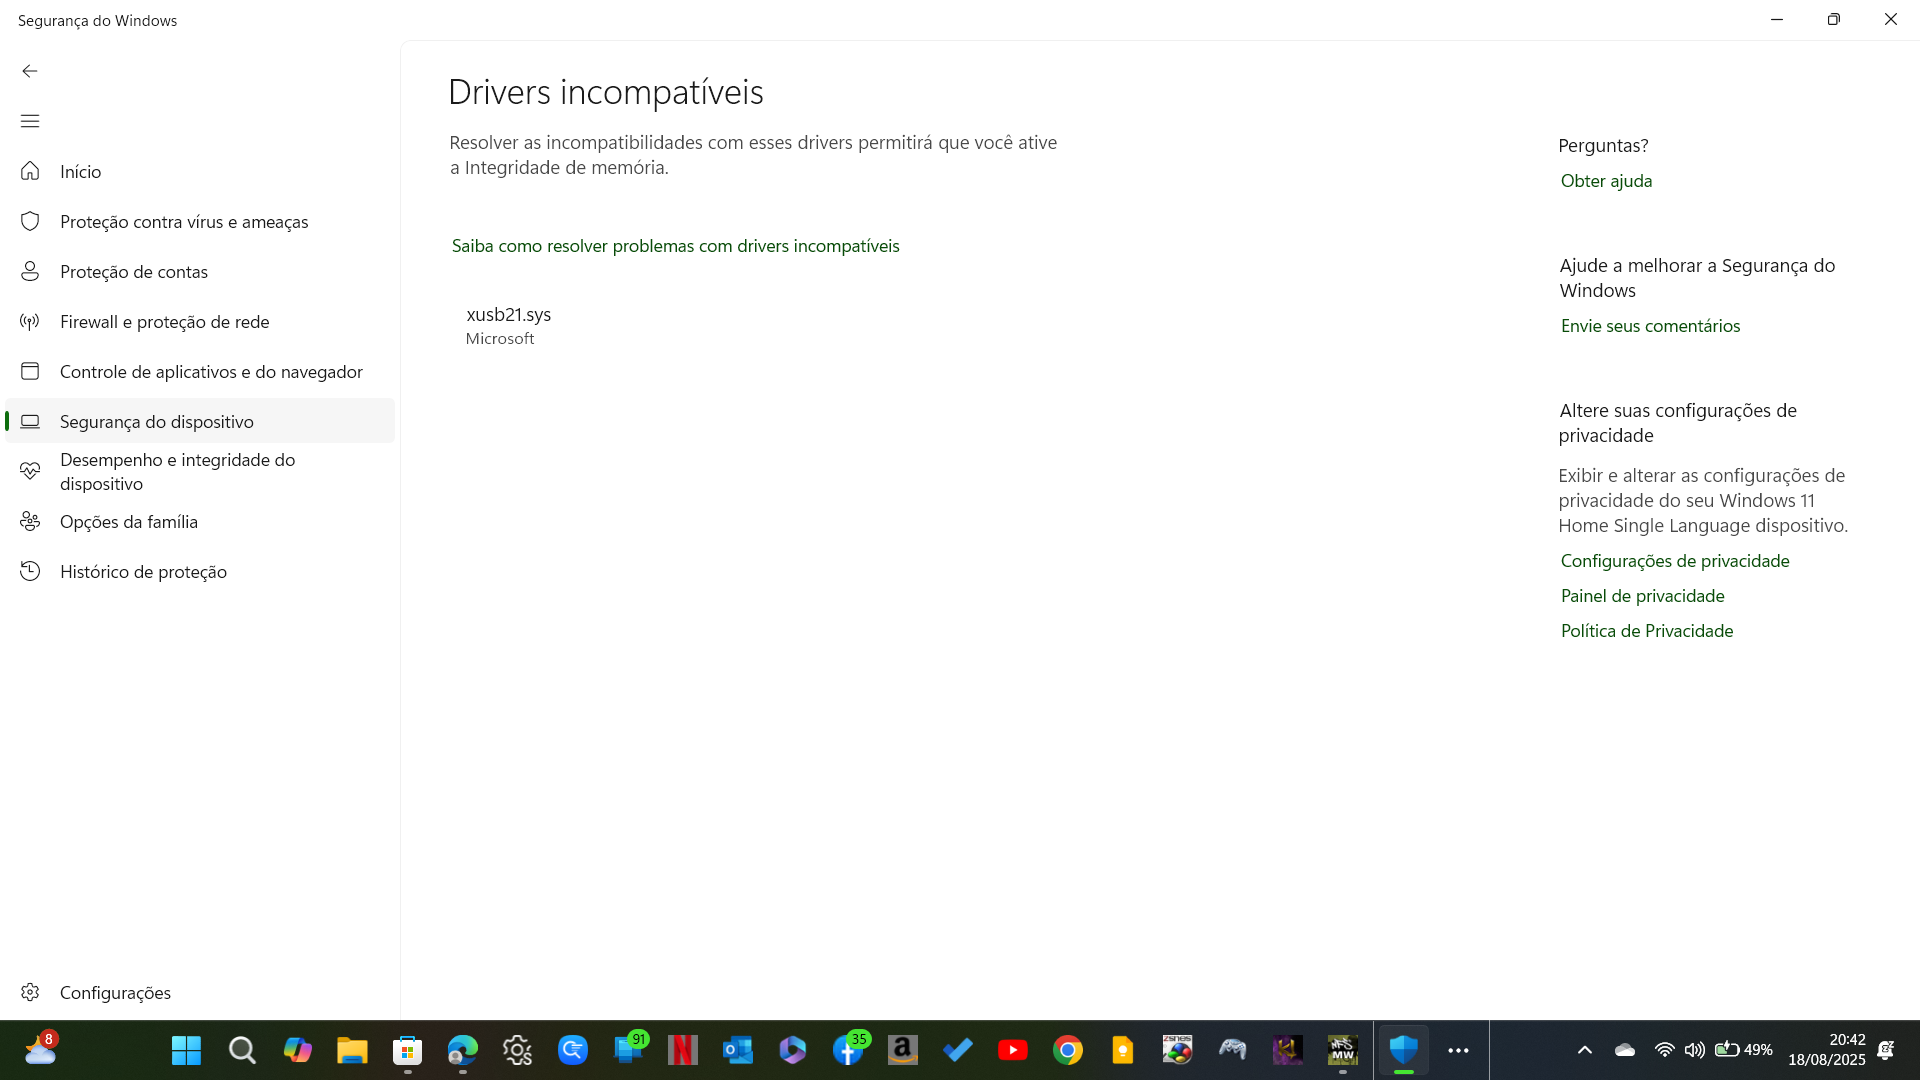Open Histórico de proteção
This screenshot has width=1920, height=1080.
[143, 571]
